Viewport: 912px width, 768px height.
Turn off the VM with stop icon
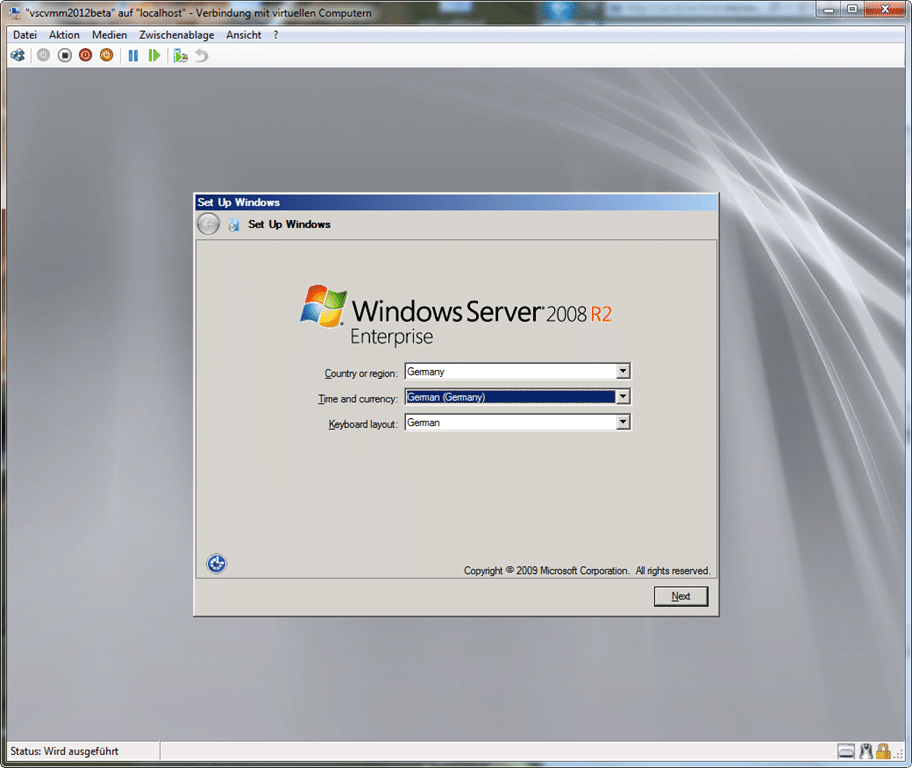coord(65,55)
